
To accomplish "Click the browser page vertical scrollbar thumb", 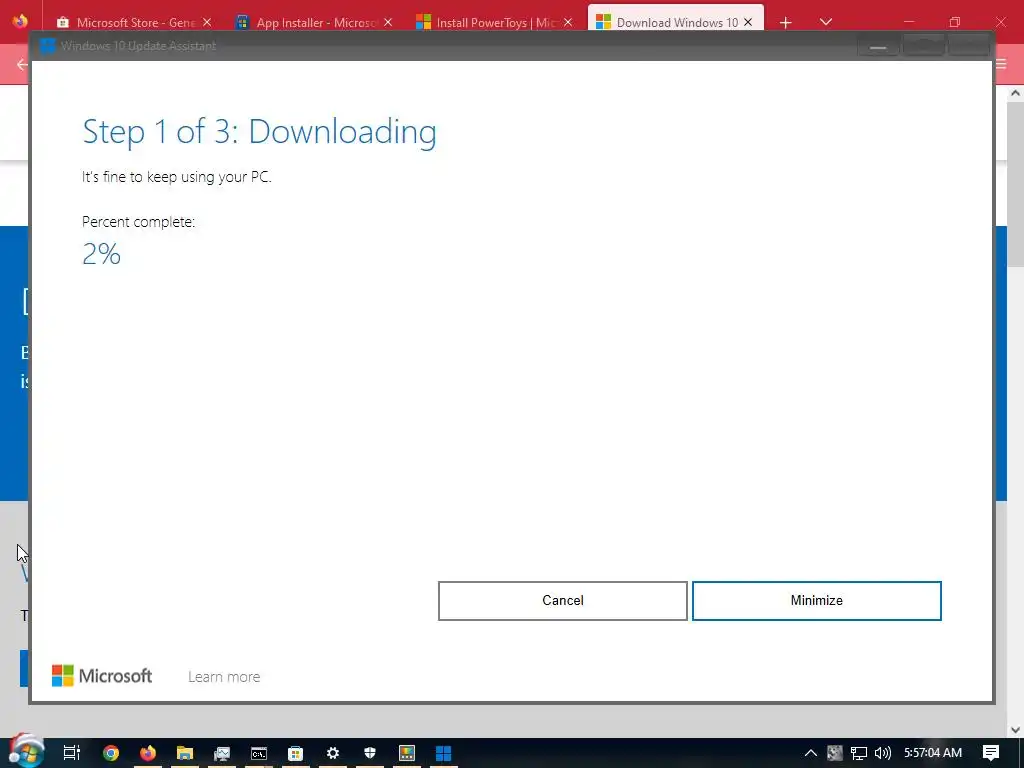I will 1016,185.
